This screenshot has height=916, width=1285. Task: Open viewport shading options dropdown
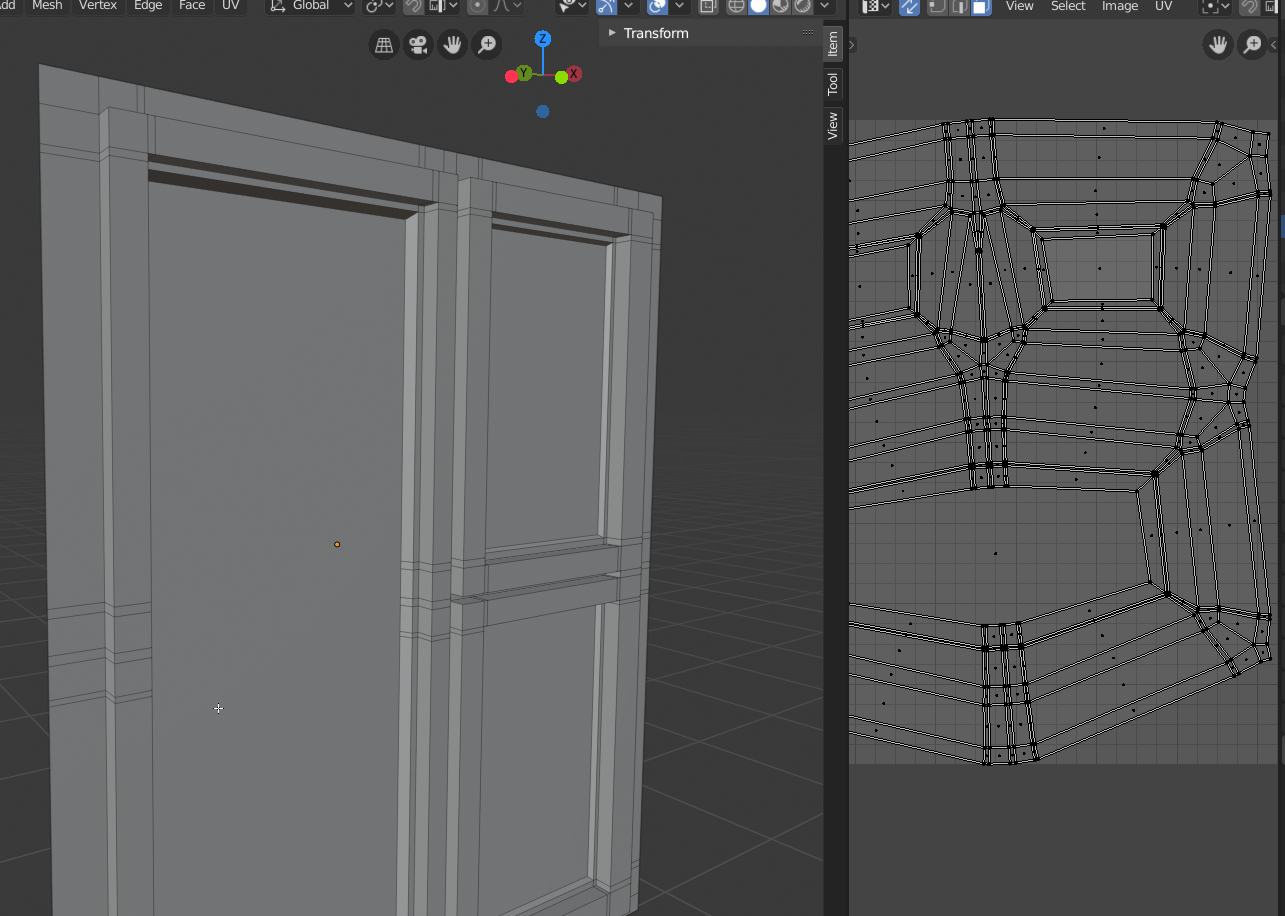[x=825, y=6]
